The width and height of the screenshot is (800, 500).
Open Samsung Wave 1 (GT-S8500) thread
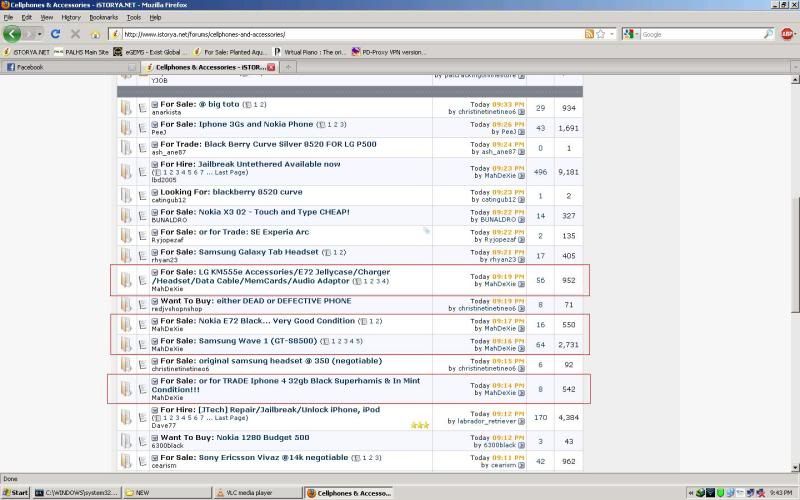click(x=246, y=340)
